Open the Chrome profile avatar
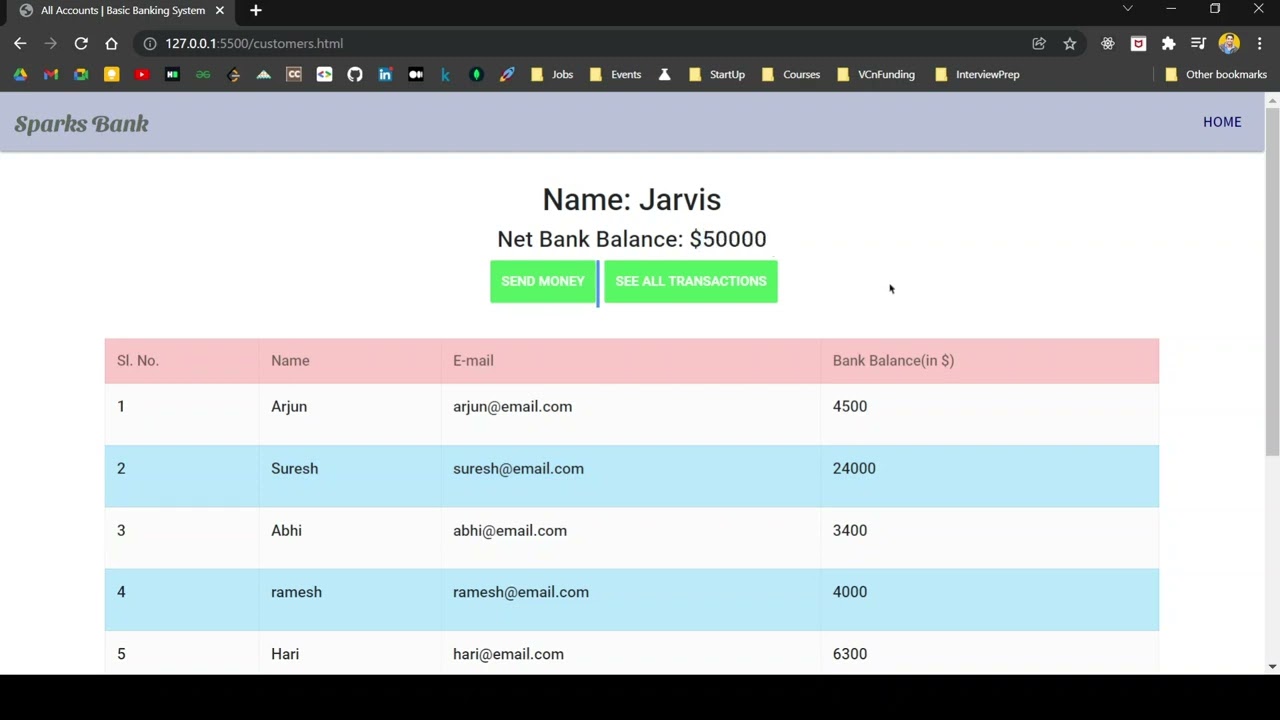The height and width of the screenshot is (720, 1280). pyautogui.click(x=1229, y=43)
